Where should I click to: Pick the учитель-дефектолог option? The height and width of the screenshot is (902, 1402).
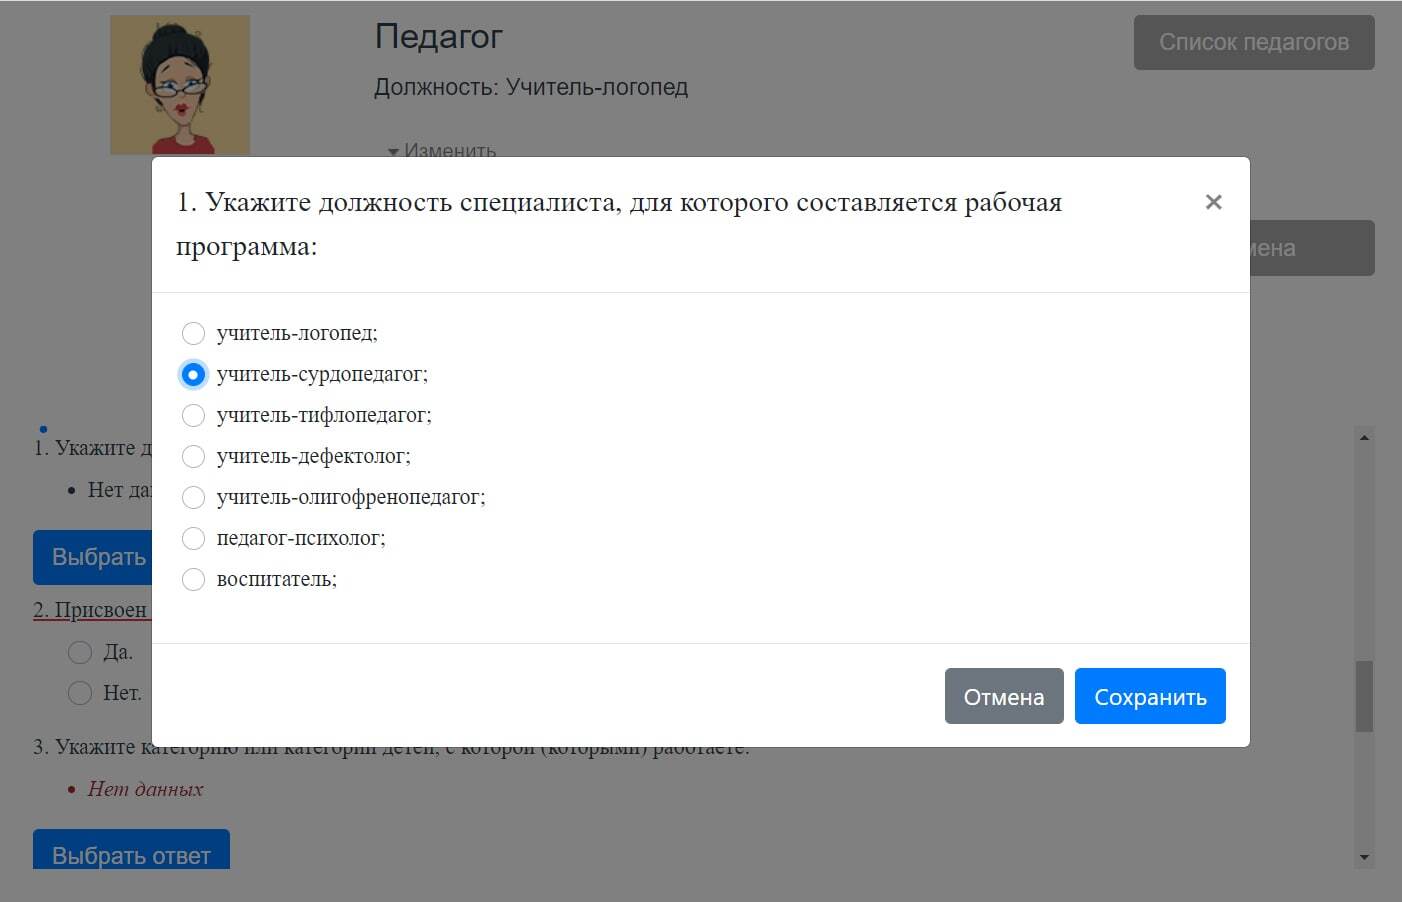193,456
